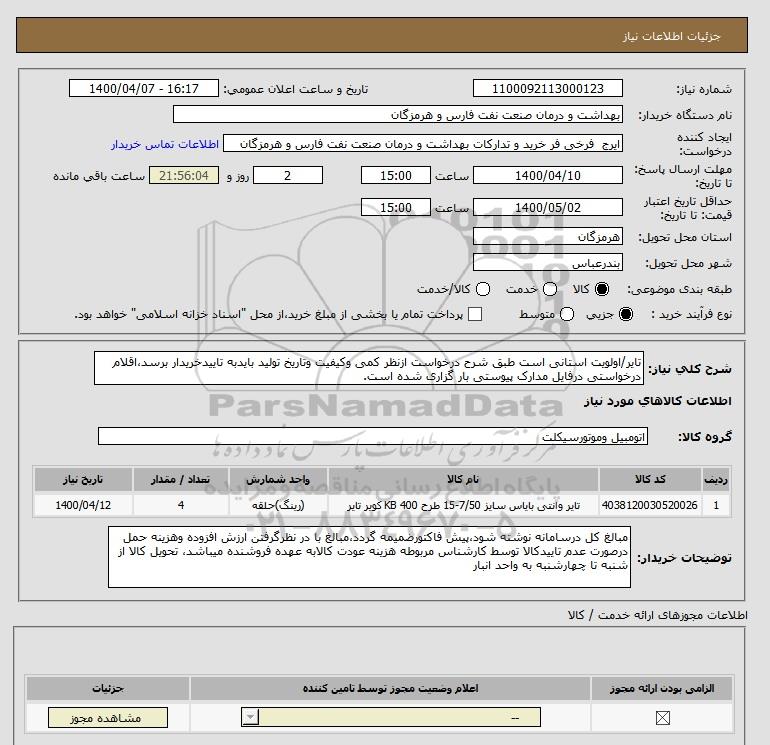The height and width of the screenshot is (745, 770).
Task: Click the buyer organization name field
Action: coord(398,114)
